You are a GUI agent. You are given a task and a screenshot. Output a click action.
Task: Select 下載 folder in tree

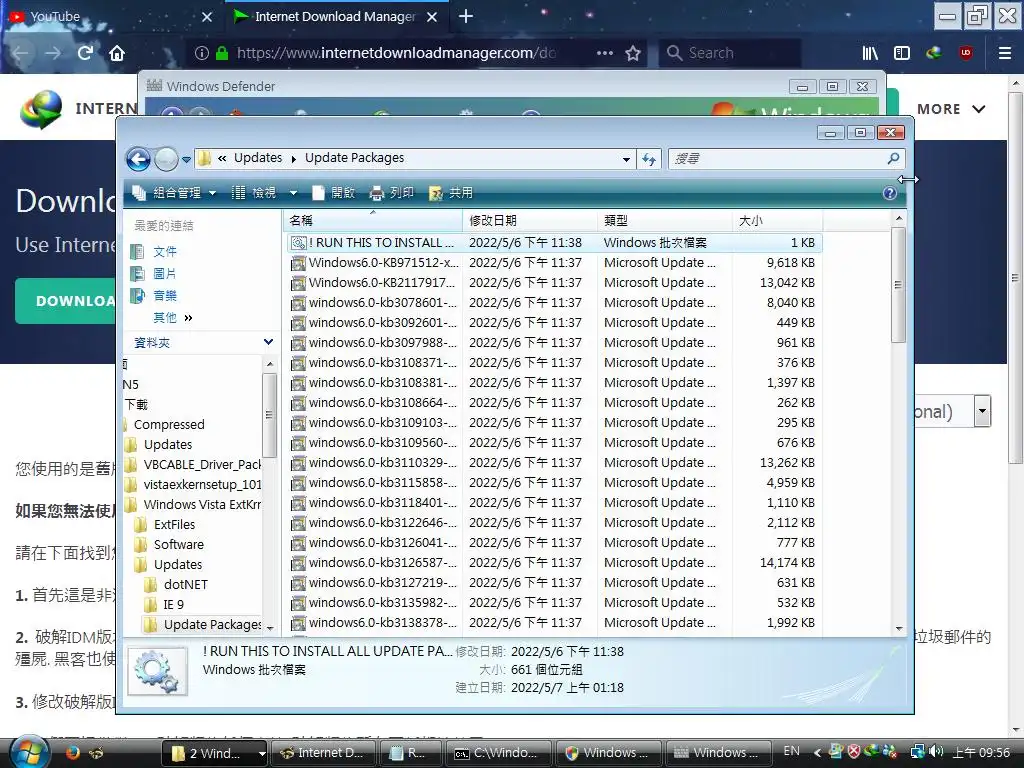click(x=136, y=404)
